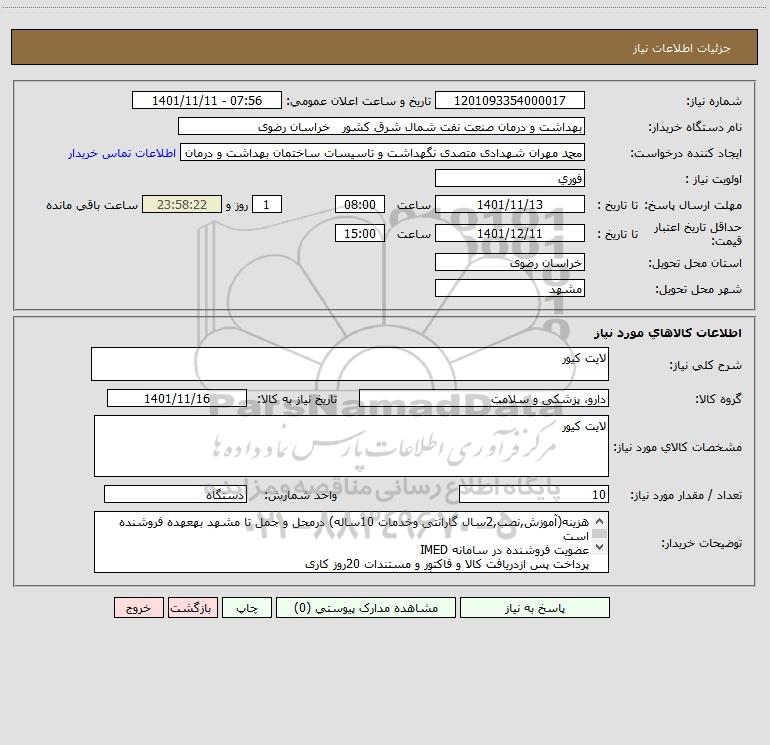Click label توضیحات خریدار
770x745 pixels.
click(x=701, y=543)
